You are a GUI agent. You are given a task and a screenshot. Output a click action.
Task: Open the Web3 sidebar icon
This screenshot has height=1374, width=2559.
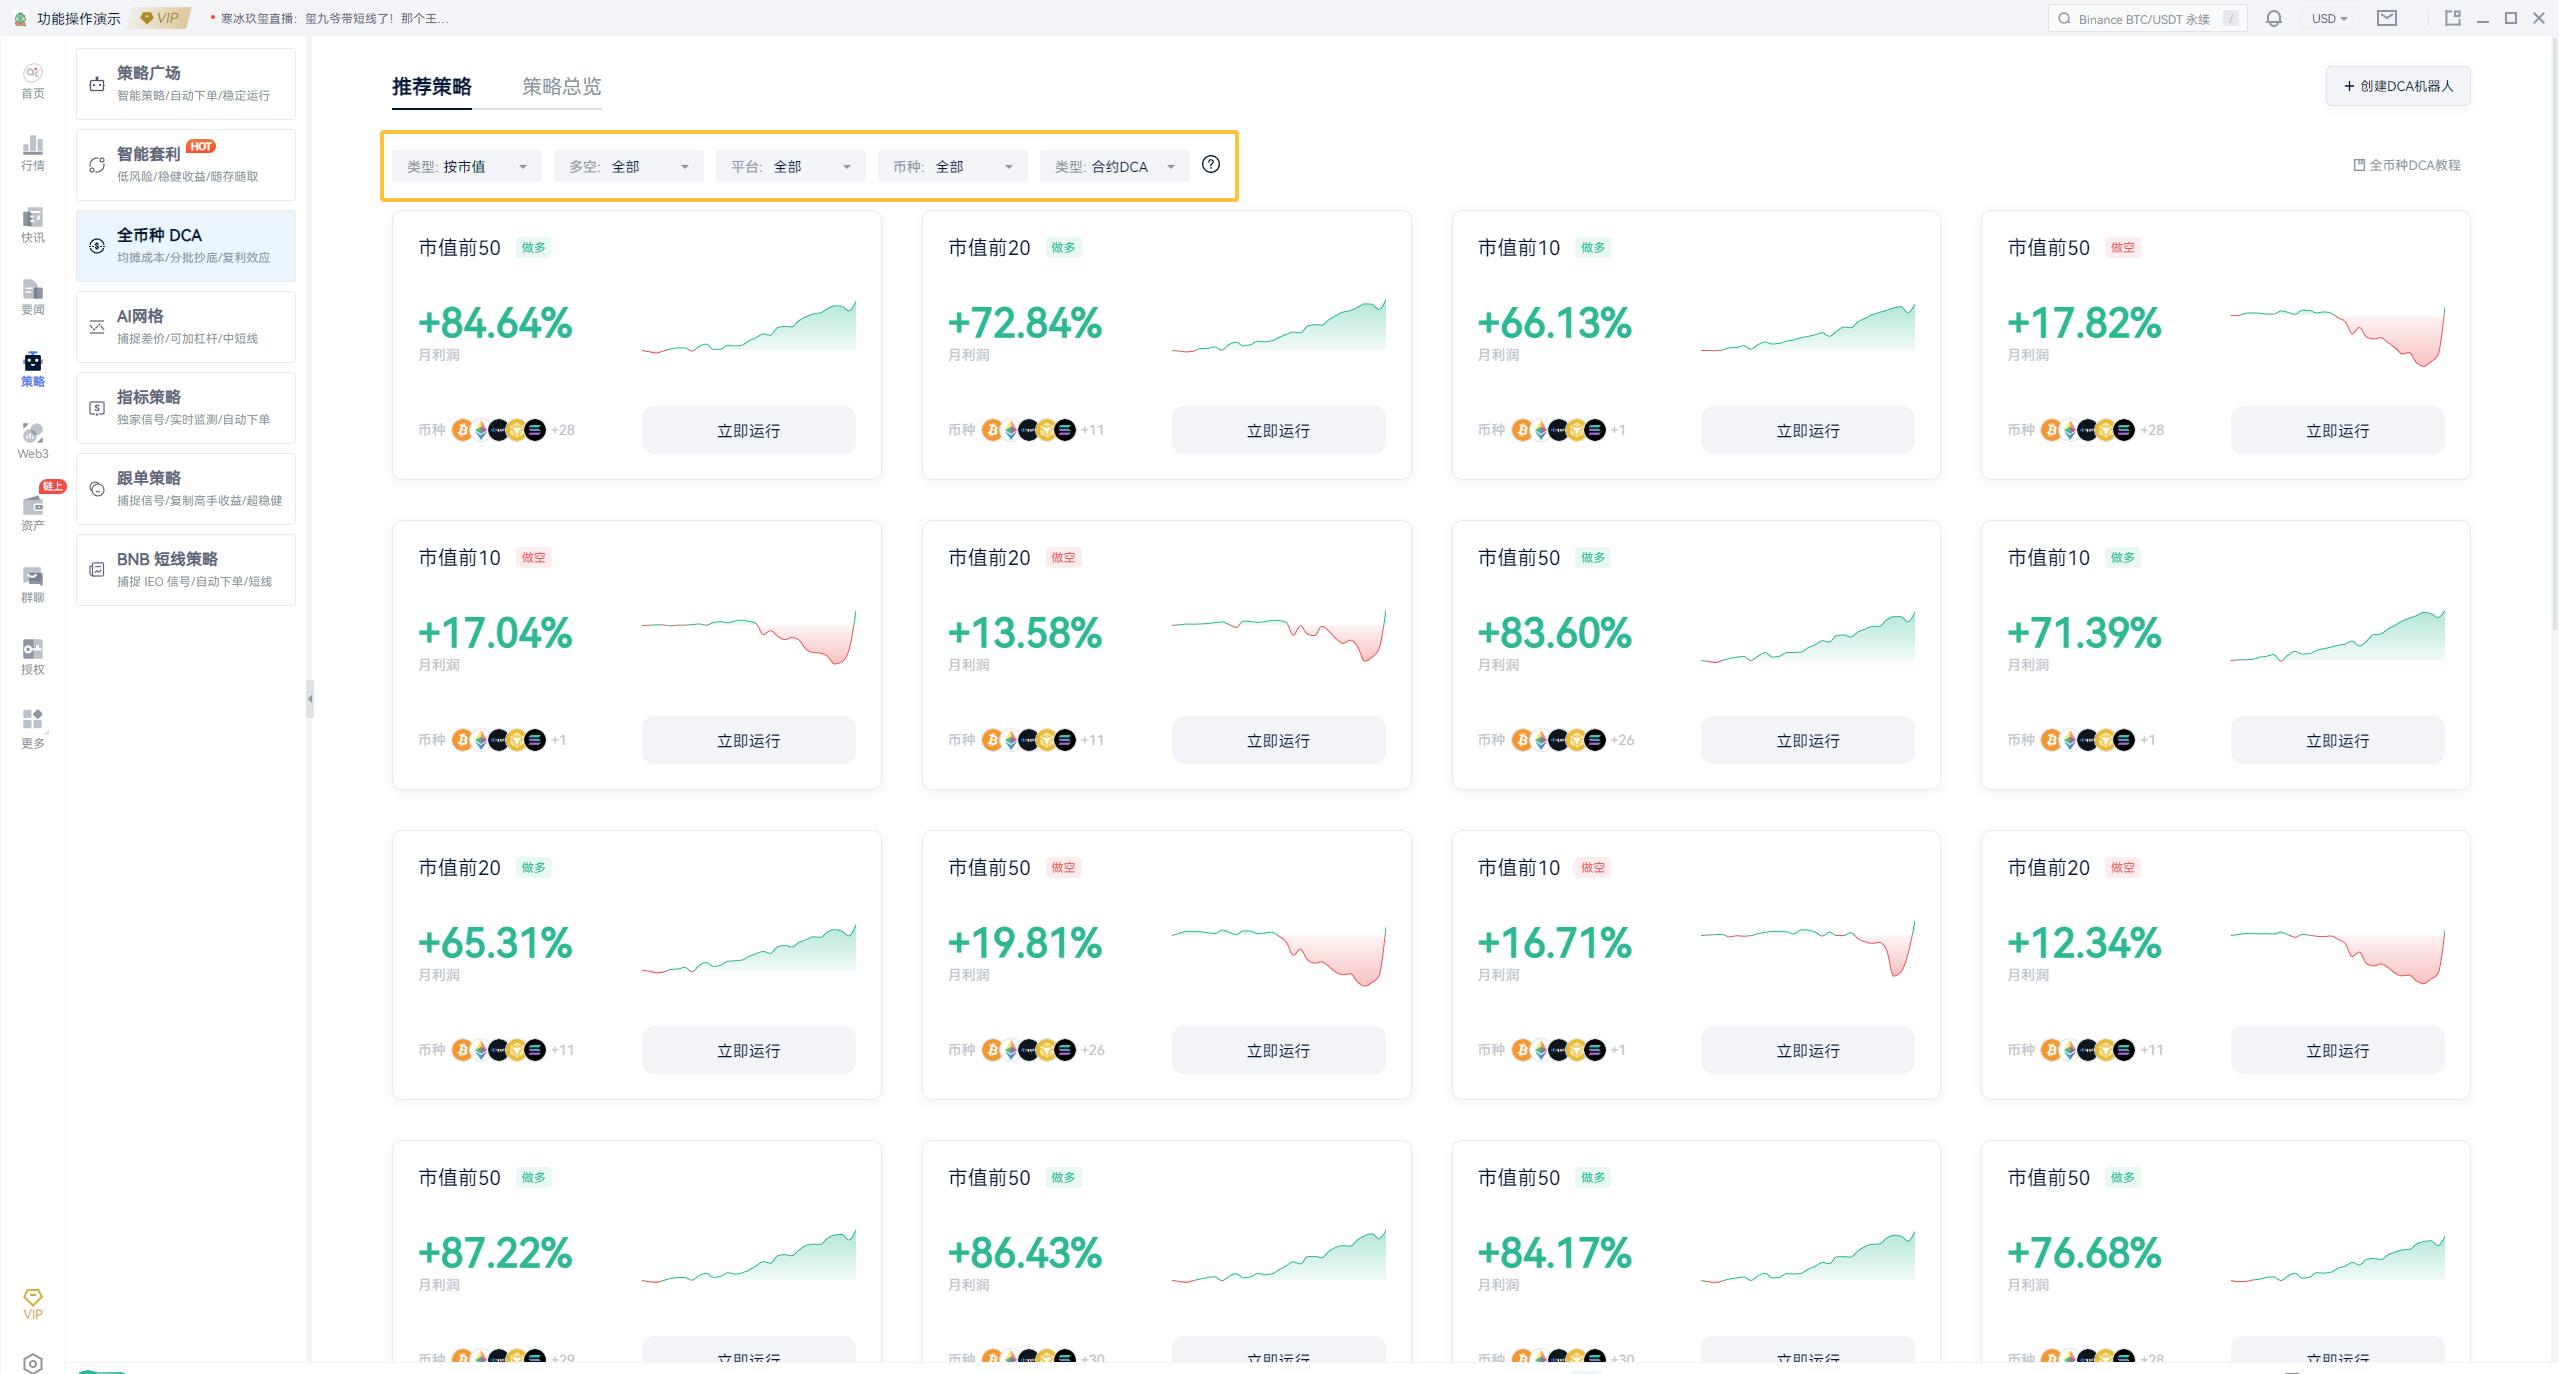(32, 440)
